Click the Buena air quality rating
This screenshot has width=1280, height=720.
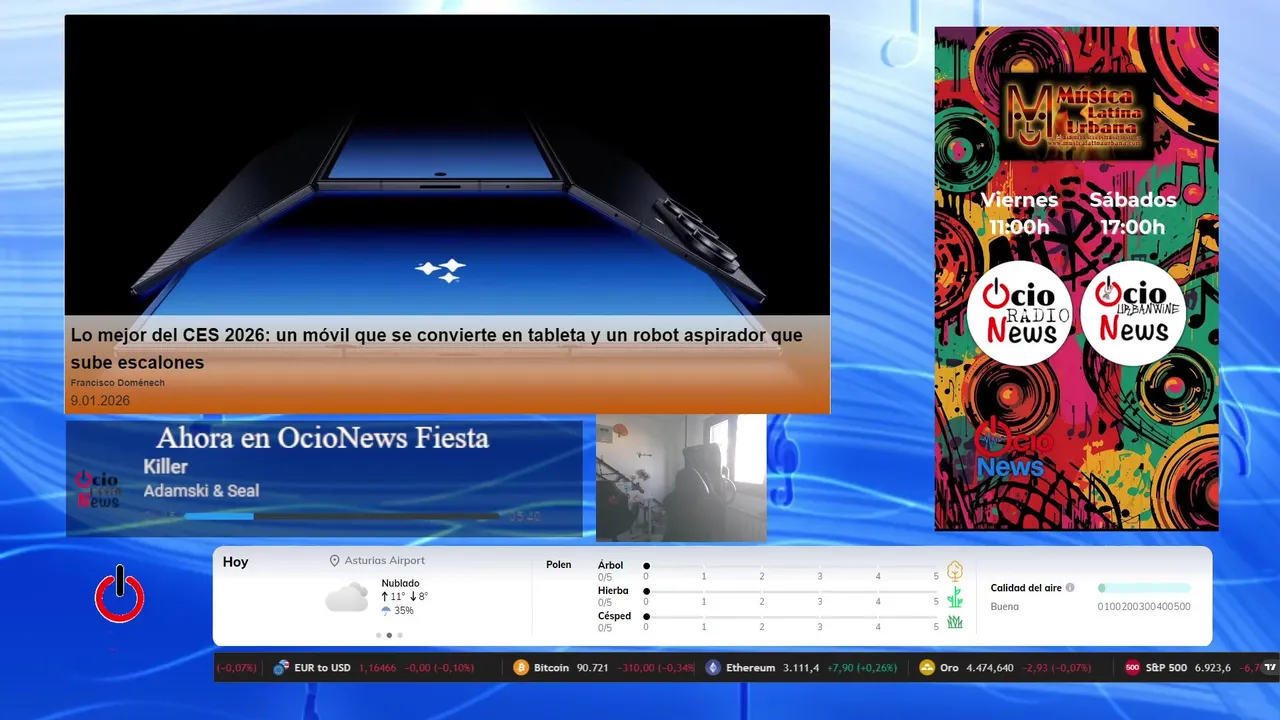pyautogui.click(x=1005, y=607)
